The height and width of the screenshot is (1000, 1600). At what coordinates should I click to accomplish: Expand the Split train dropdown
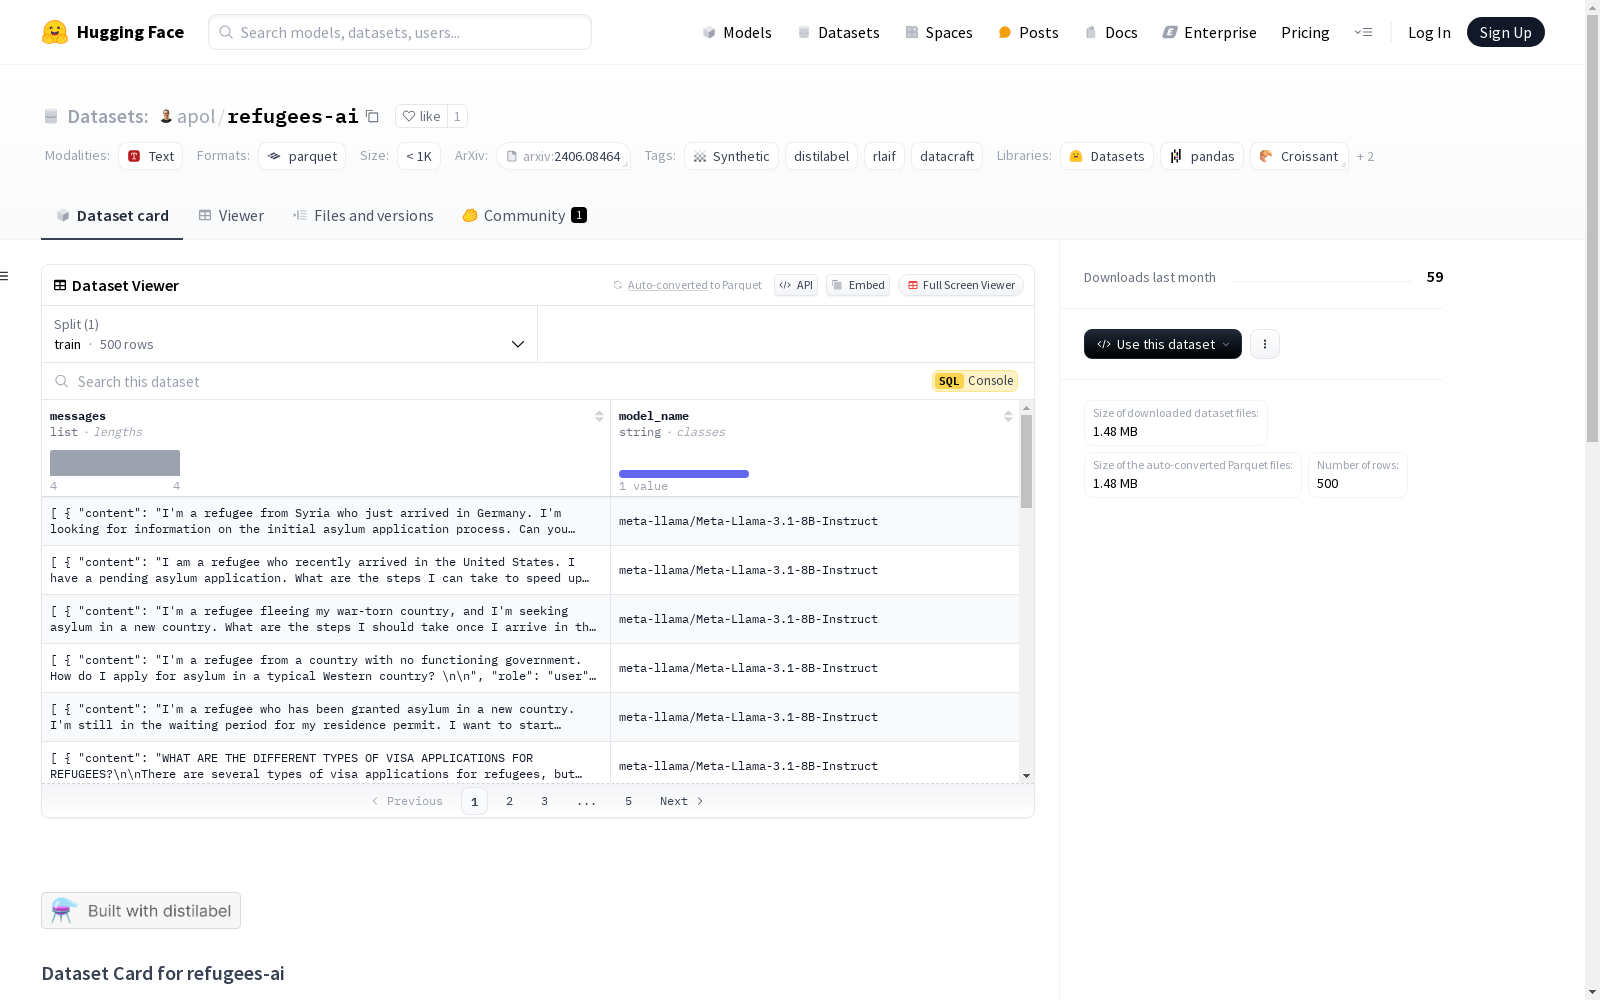pyautogui.click(x=290, y=334)
